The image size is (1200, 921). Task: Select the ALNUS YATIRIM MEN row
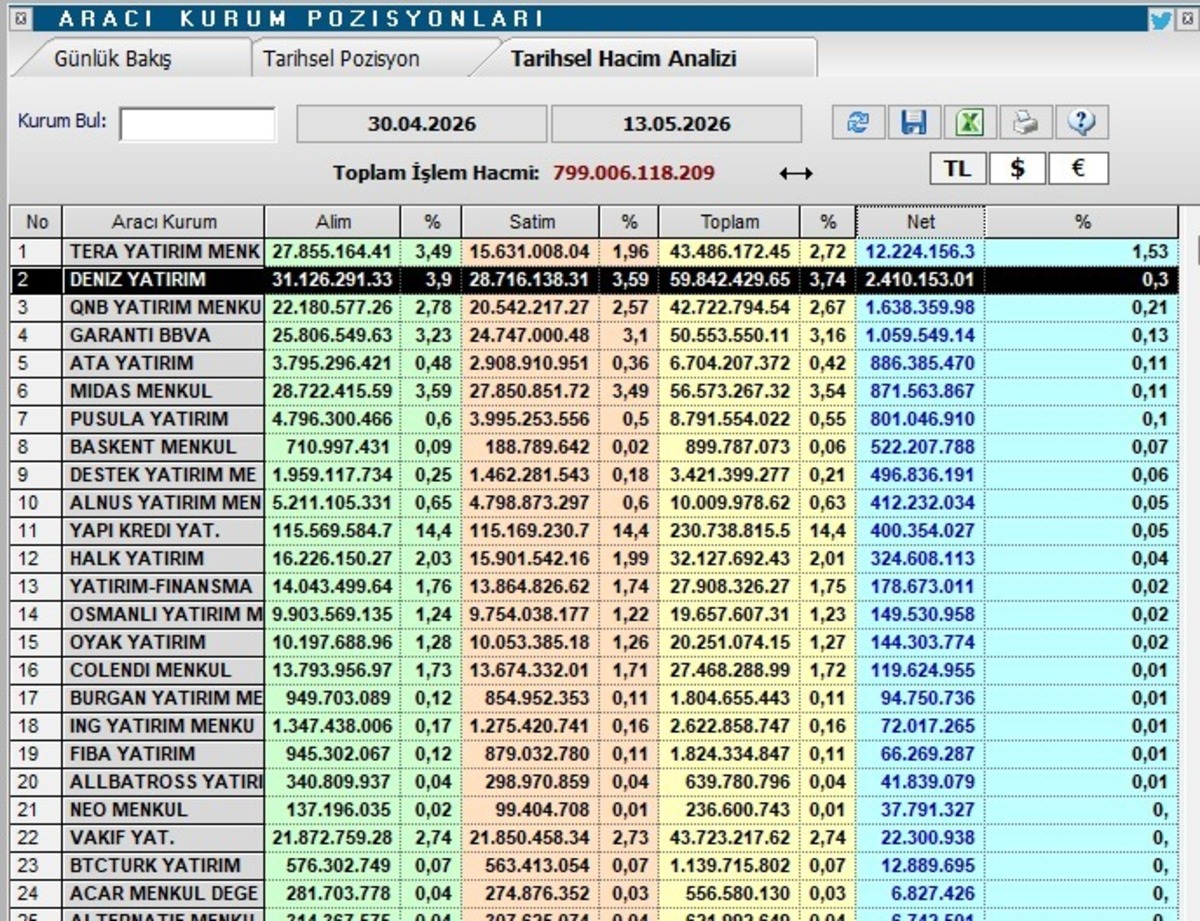click(596, 503)
